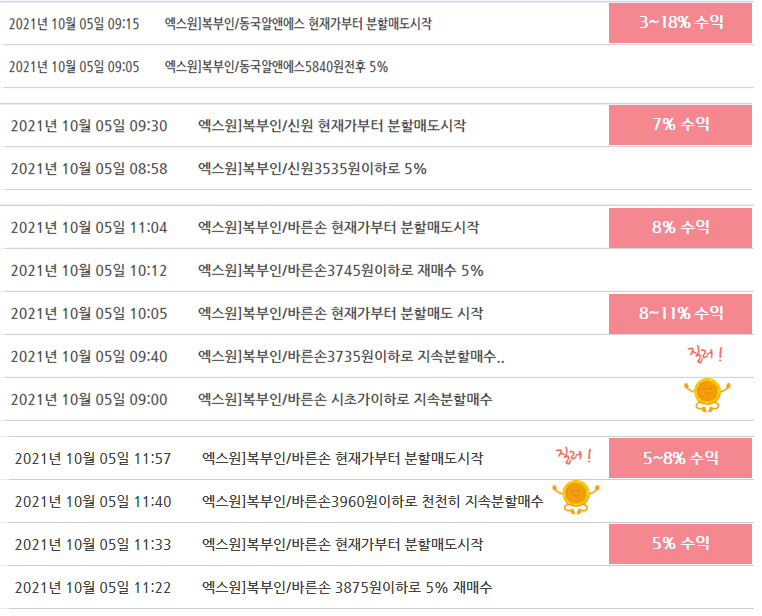Click the meditating sun mascot beside 11:40 entry
Screen dimensions: 762x616
[576, 497]
